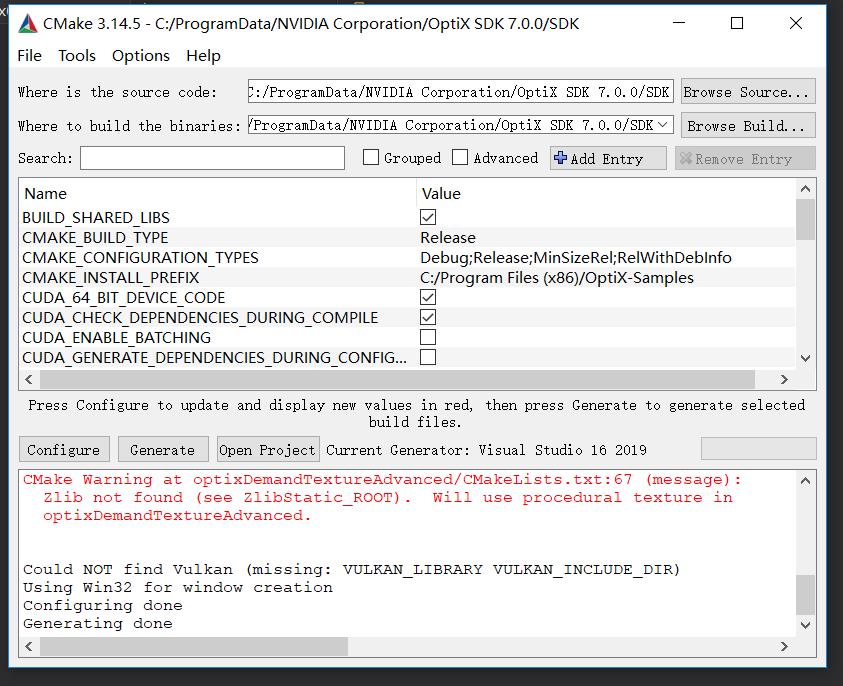Click the variable list scroll down arrow
Image resolution: width=843 pixels, height=686 pixels.
(805, 358)
